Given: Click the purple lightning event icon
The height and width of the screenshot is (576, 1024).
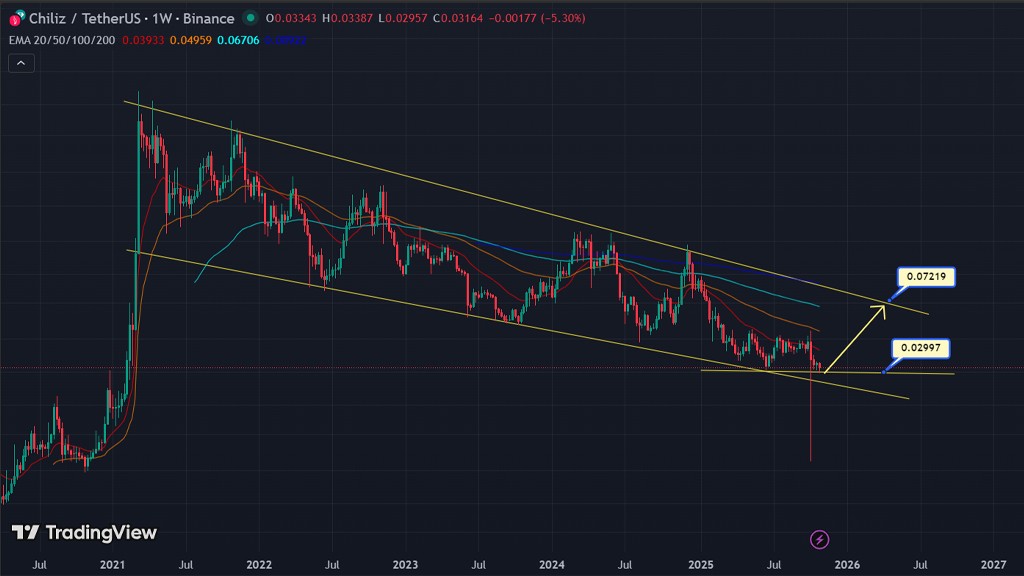Looking at the screenshot, I should tap(820, 540).
